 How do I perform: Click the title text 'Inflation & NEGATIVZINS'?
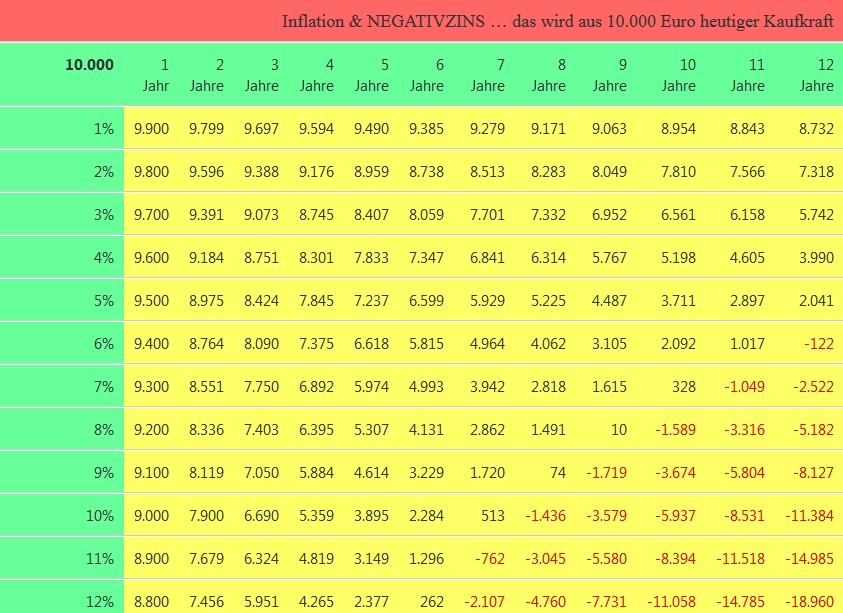click(383, 22)
